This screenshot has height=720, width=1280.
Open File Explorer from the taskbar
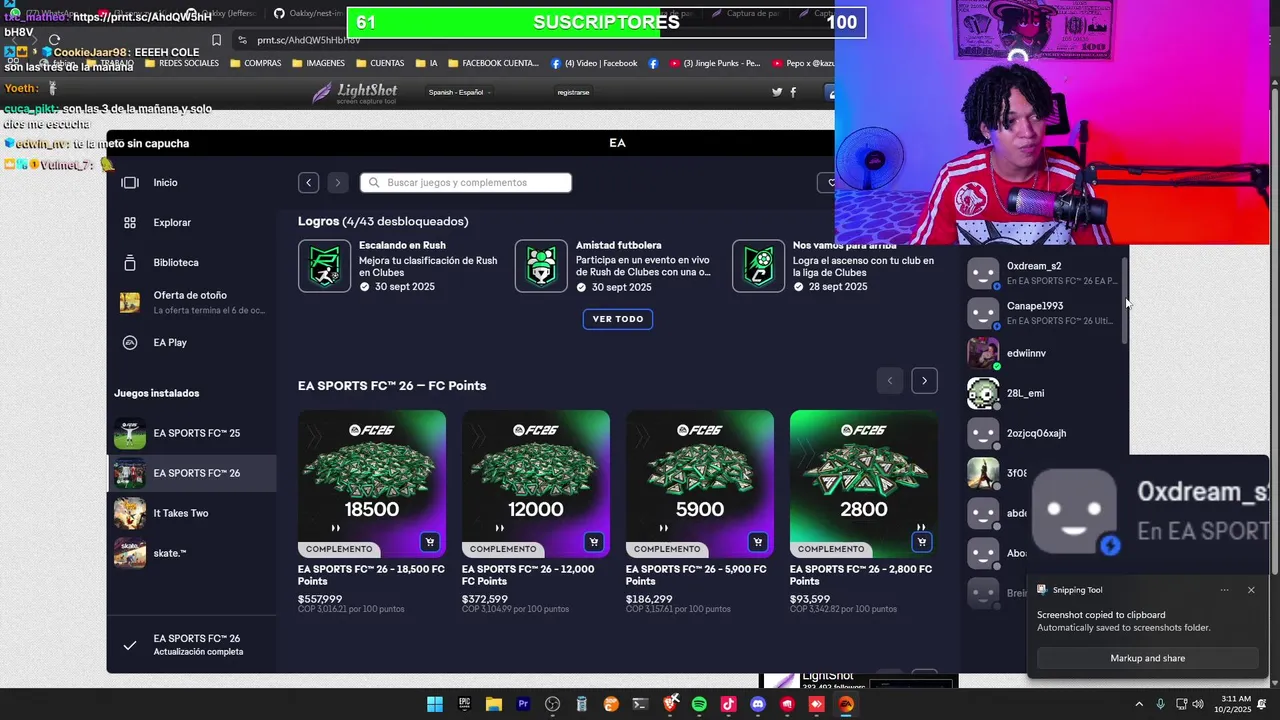(x=493, y=704)
